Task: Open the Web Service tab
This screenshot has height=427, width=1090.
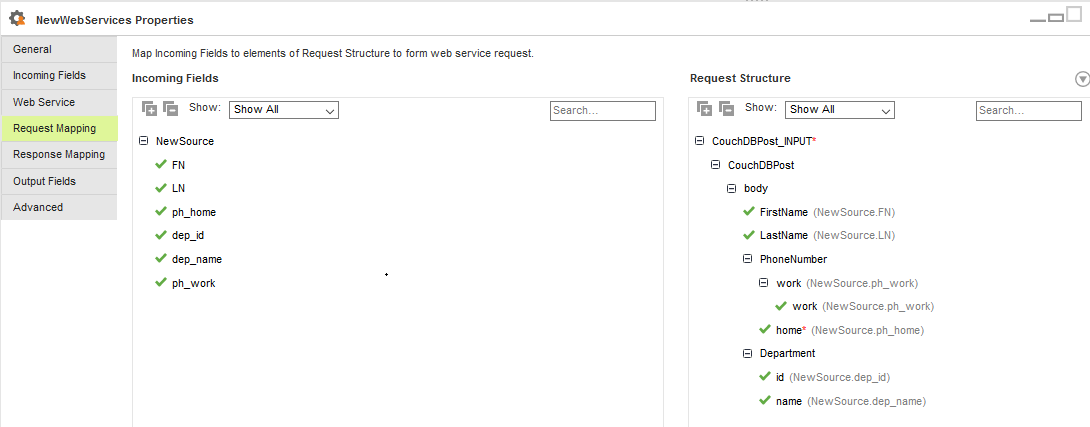Action: [59, 102]
